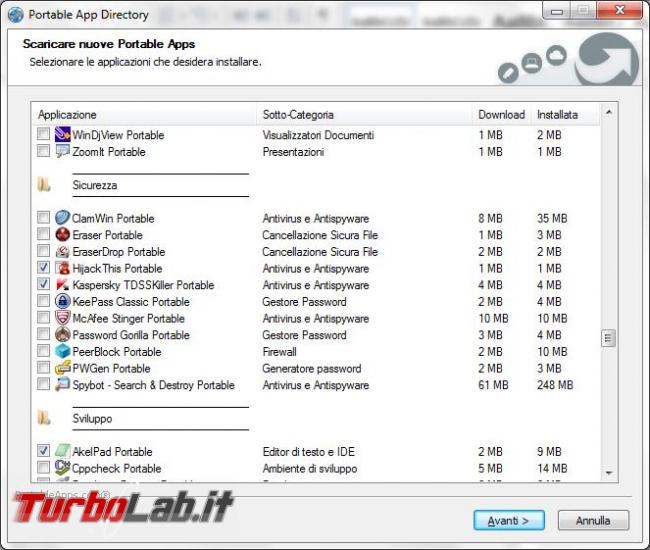650x550 pixels.
Task: Uncheck the HijackThis Portable checkbox
Action: [x=43, y=267]
